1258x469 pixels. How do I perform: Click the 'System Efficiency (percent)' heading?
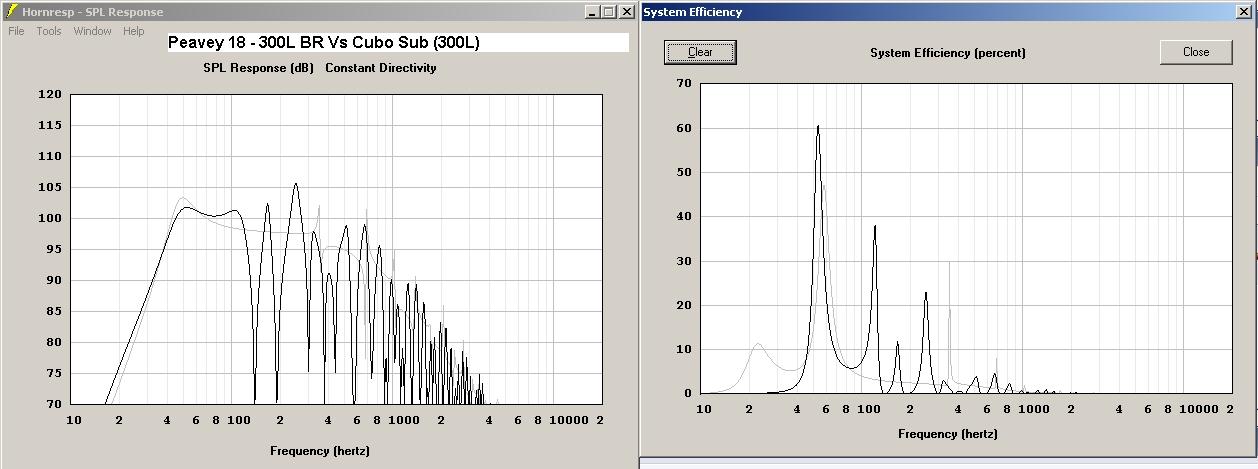[x=948, y=53]
